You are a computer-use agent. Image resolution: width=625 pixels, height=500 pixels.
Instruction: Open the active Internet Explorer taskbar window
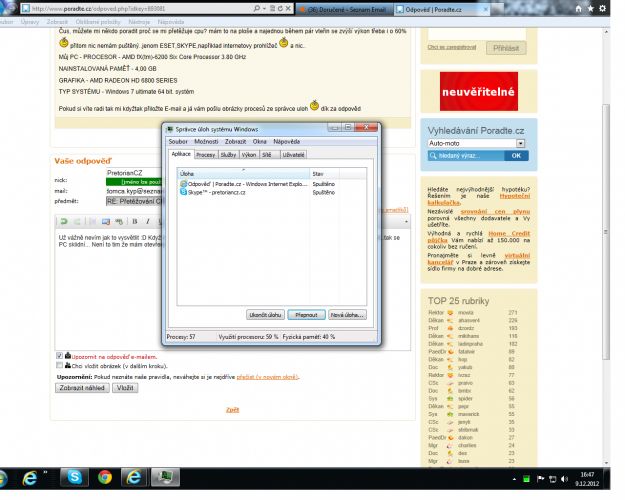pos(134,477)
